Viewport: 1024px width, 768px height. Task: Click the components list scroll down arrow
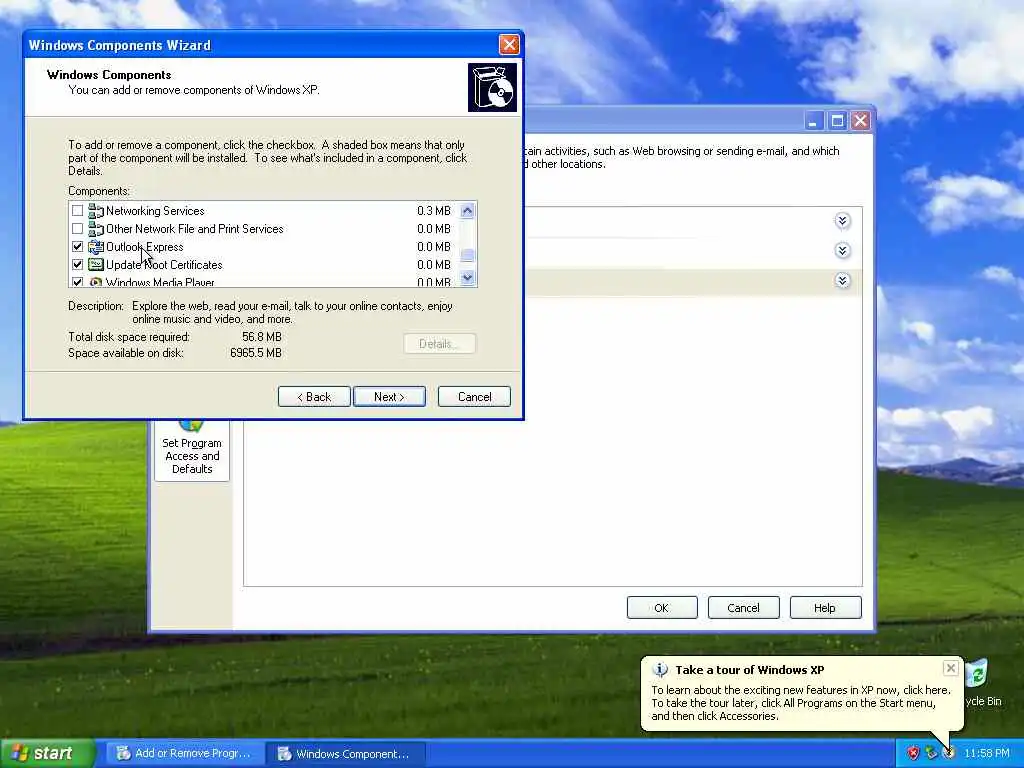[467, 278]
